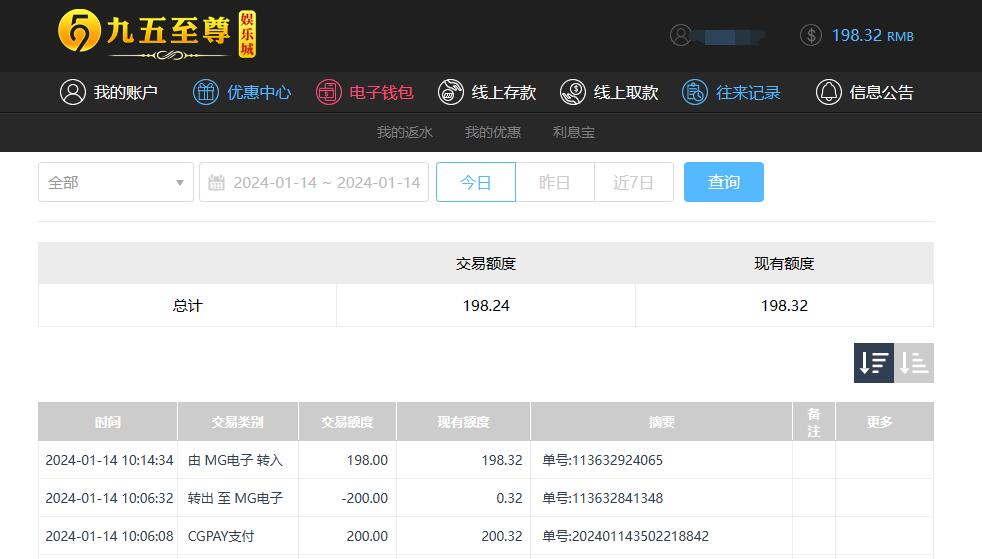Click the user avatar icon in header
Viewport: 982px width, 559px height.
point(680,35)
